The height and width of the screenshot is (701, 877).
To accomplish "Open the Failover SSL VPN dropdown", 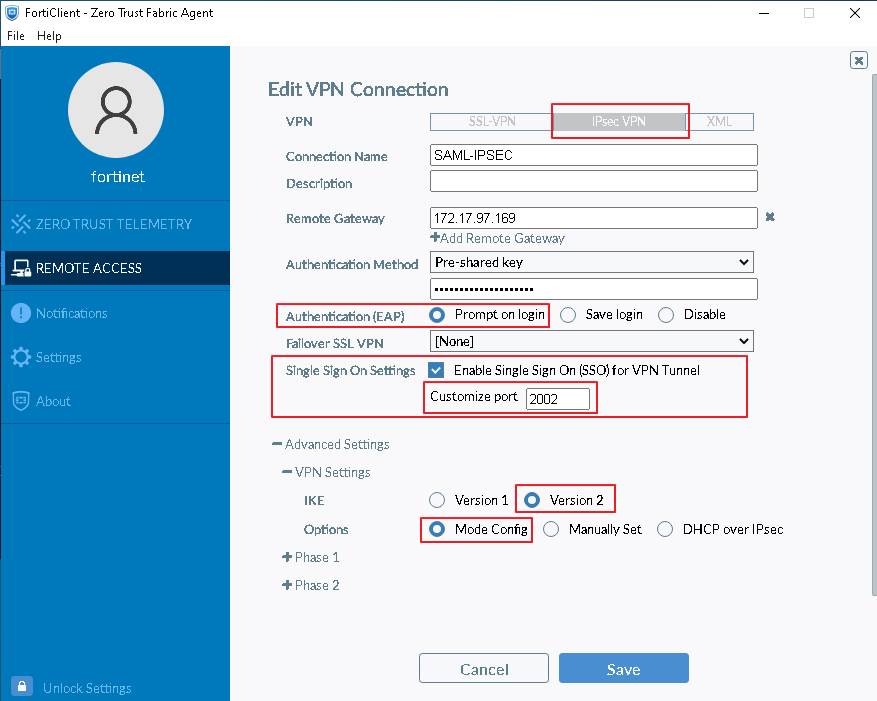I will pos(592,341).
